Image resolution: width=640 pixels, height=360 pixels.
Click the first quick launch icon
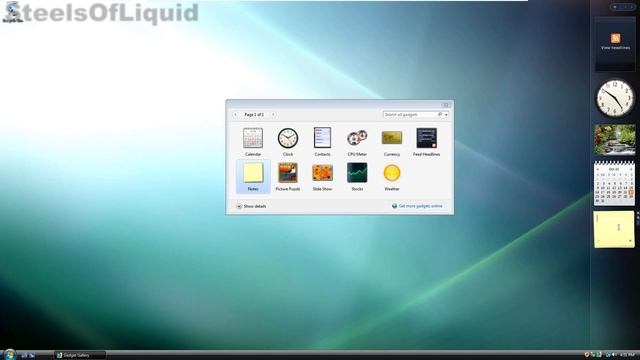24,356
